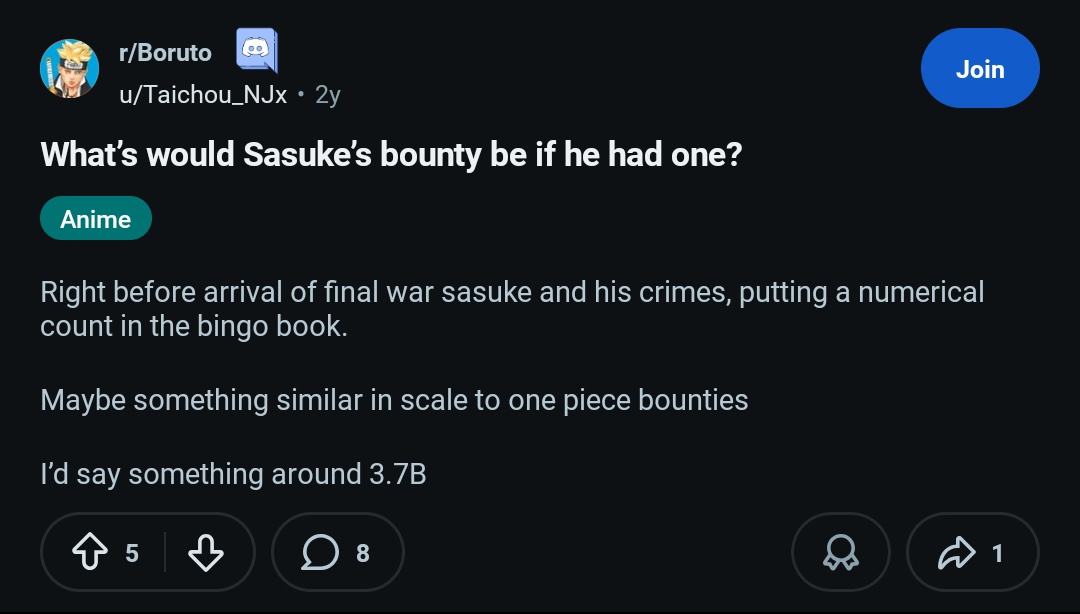The width and height of the screenshot is (1080, 614).
Task: Click the line 'I'd say something around 3.7B'
Action: point(233,474)
